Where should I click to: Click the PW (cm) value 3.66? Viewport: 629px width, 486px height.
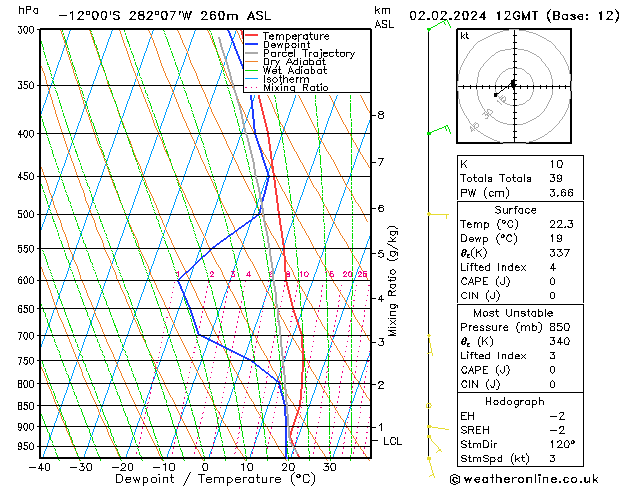[561, 193]
